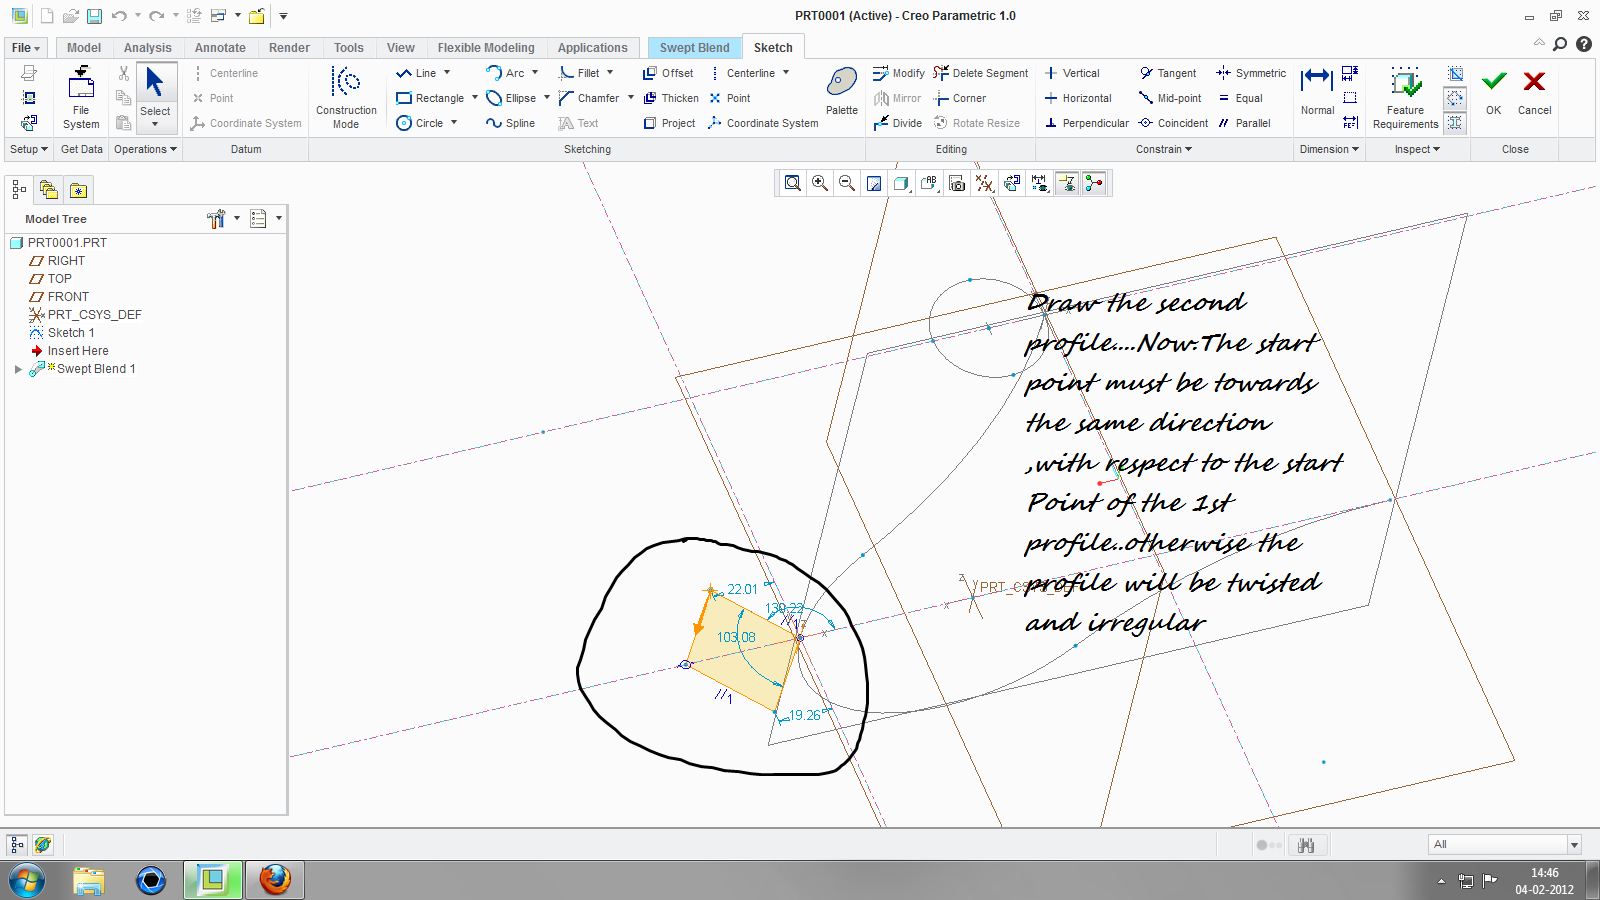The height and width of the screenshot is (900, 1600).
Task: Open the File menu
Action: tap(26, 48)
